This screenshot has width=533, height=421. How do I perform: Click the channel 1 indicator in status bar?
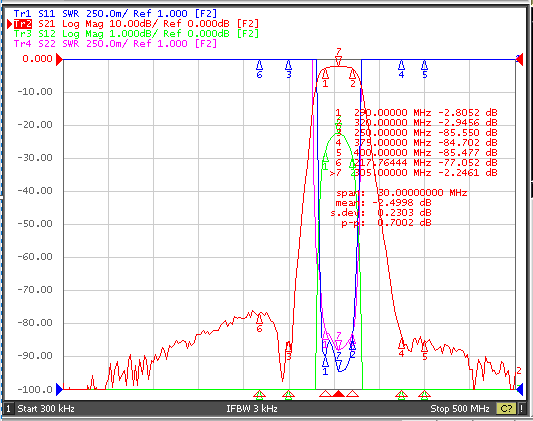(x=8, y=408)
